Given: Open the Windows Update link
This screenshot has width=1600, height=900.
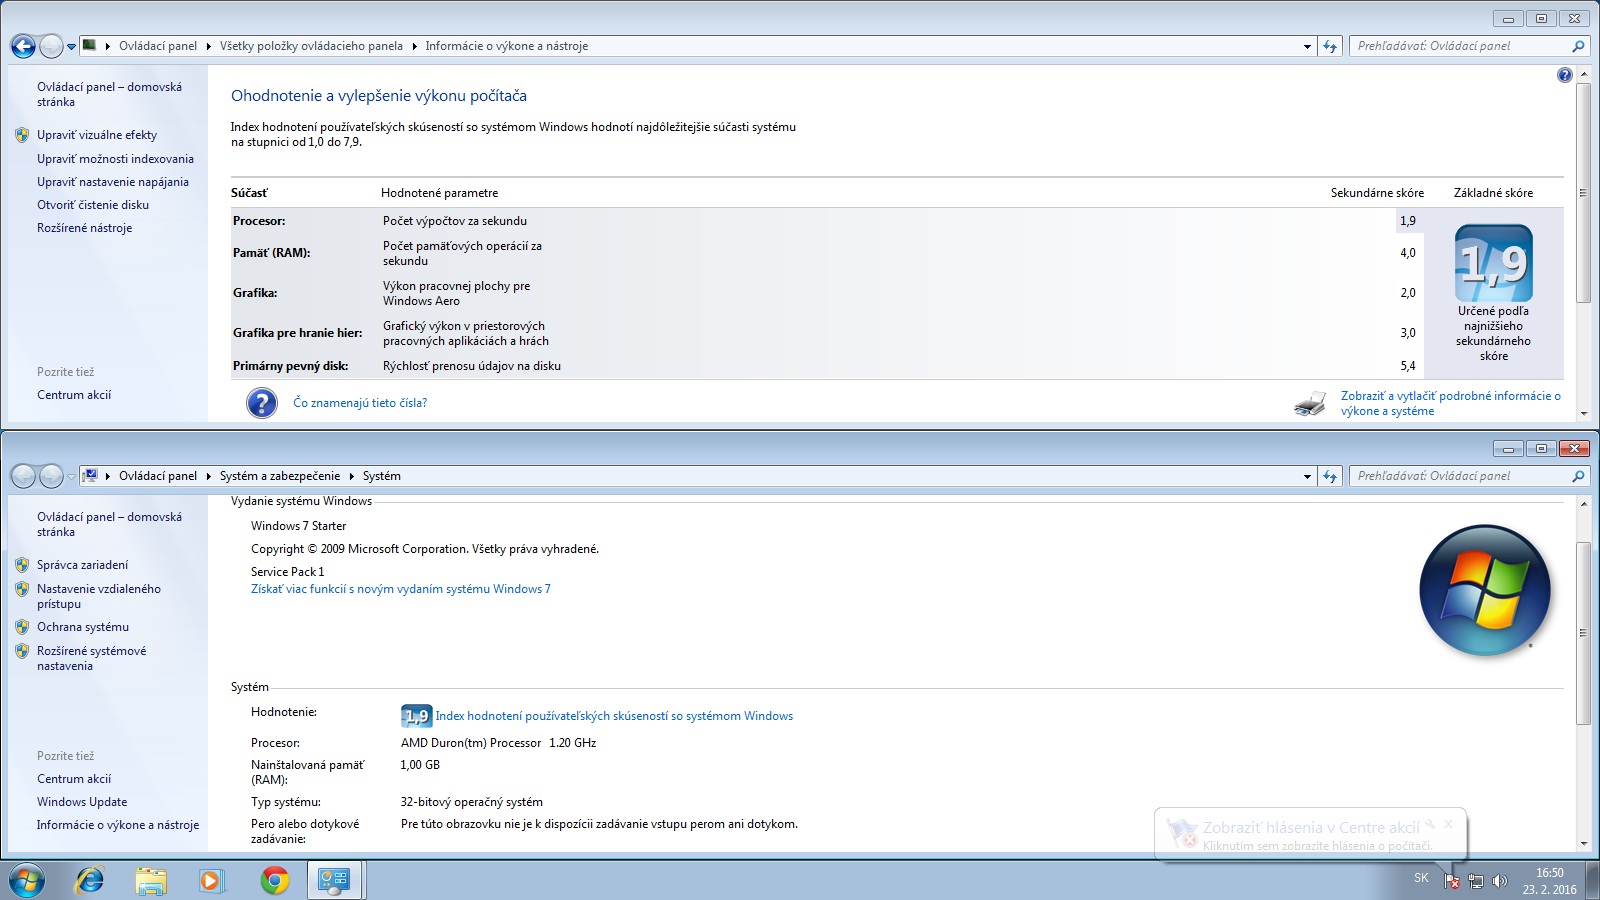Looking at the screenshot, I should point(82,802).
